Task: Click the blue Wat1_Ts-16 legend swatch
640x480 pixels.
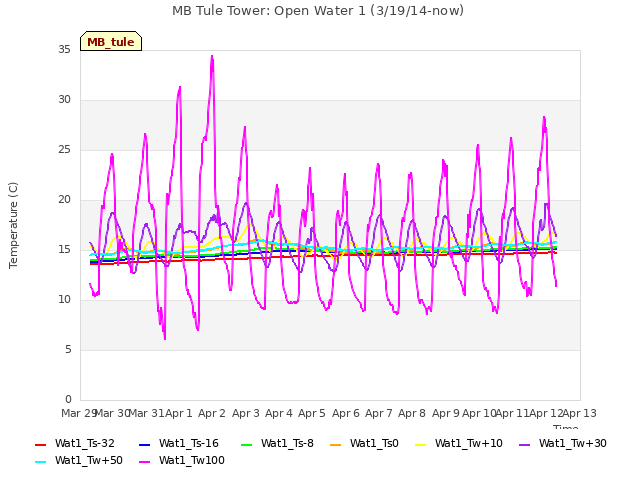Action: 144,444
